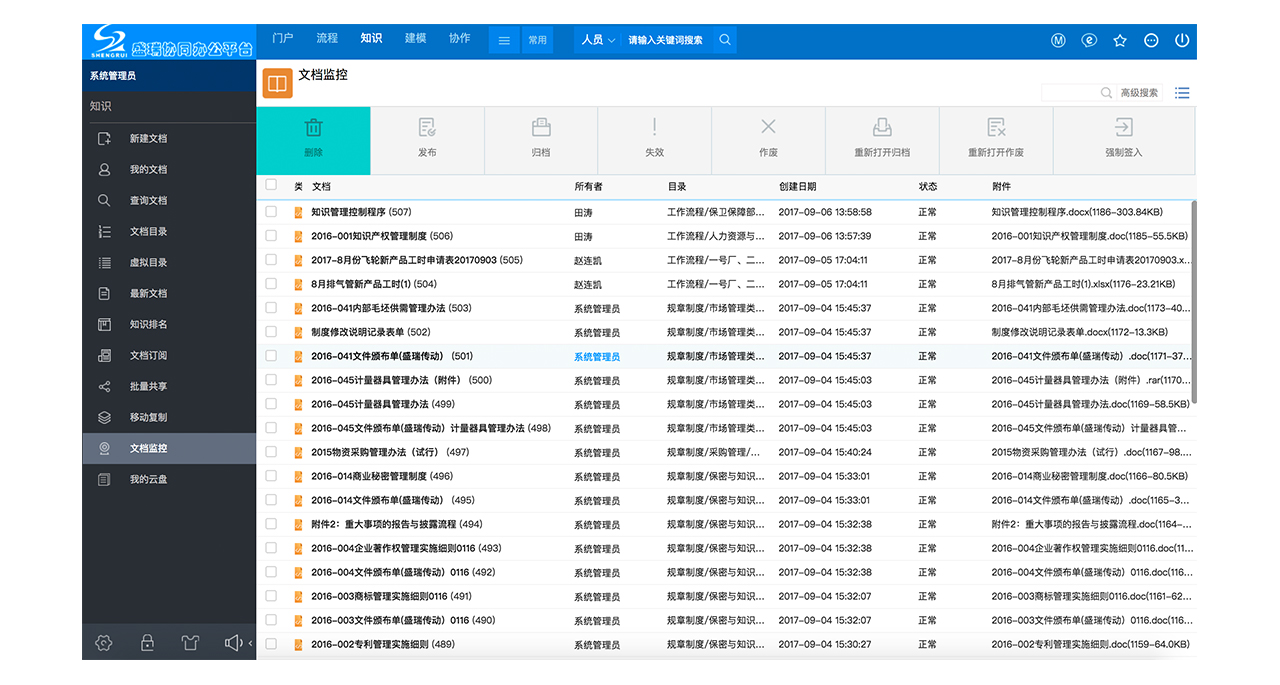The image size is (1280, 685).
Task: Check the box for 知识管理控制程序 (507)
Action: [x=271, y=212]
